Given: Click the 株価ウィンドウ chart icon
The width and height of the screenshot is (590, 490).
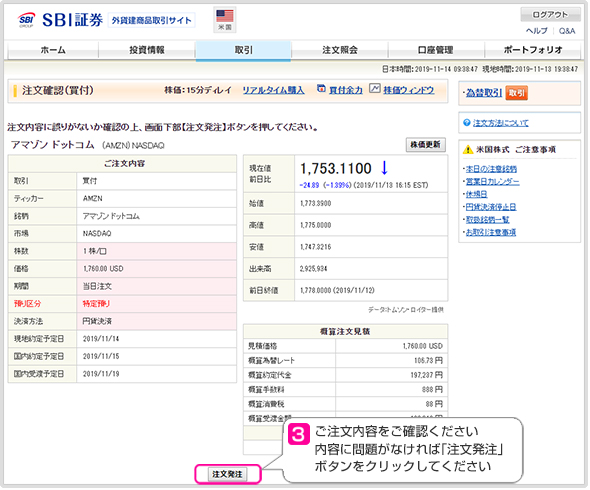Looking at the screenshot, I should (374, 88).
